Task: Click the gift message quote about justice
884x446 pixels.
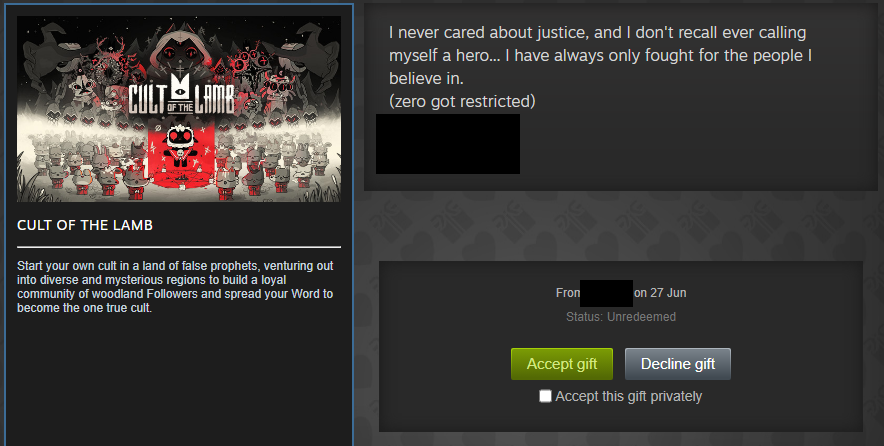Action: [x=600, y=55]
